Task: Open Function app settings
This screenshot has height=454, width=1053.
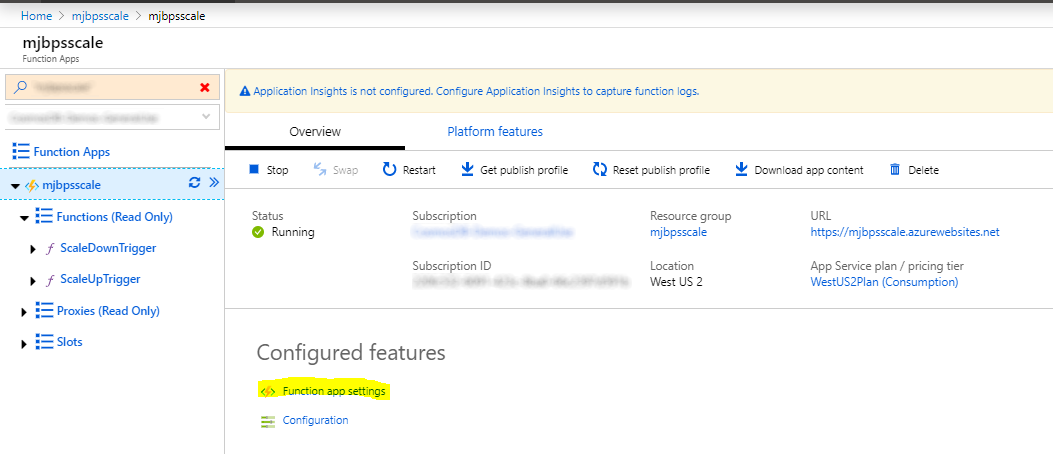Action: point(334,391)
